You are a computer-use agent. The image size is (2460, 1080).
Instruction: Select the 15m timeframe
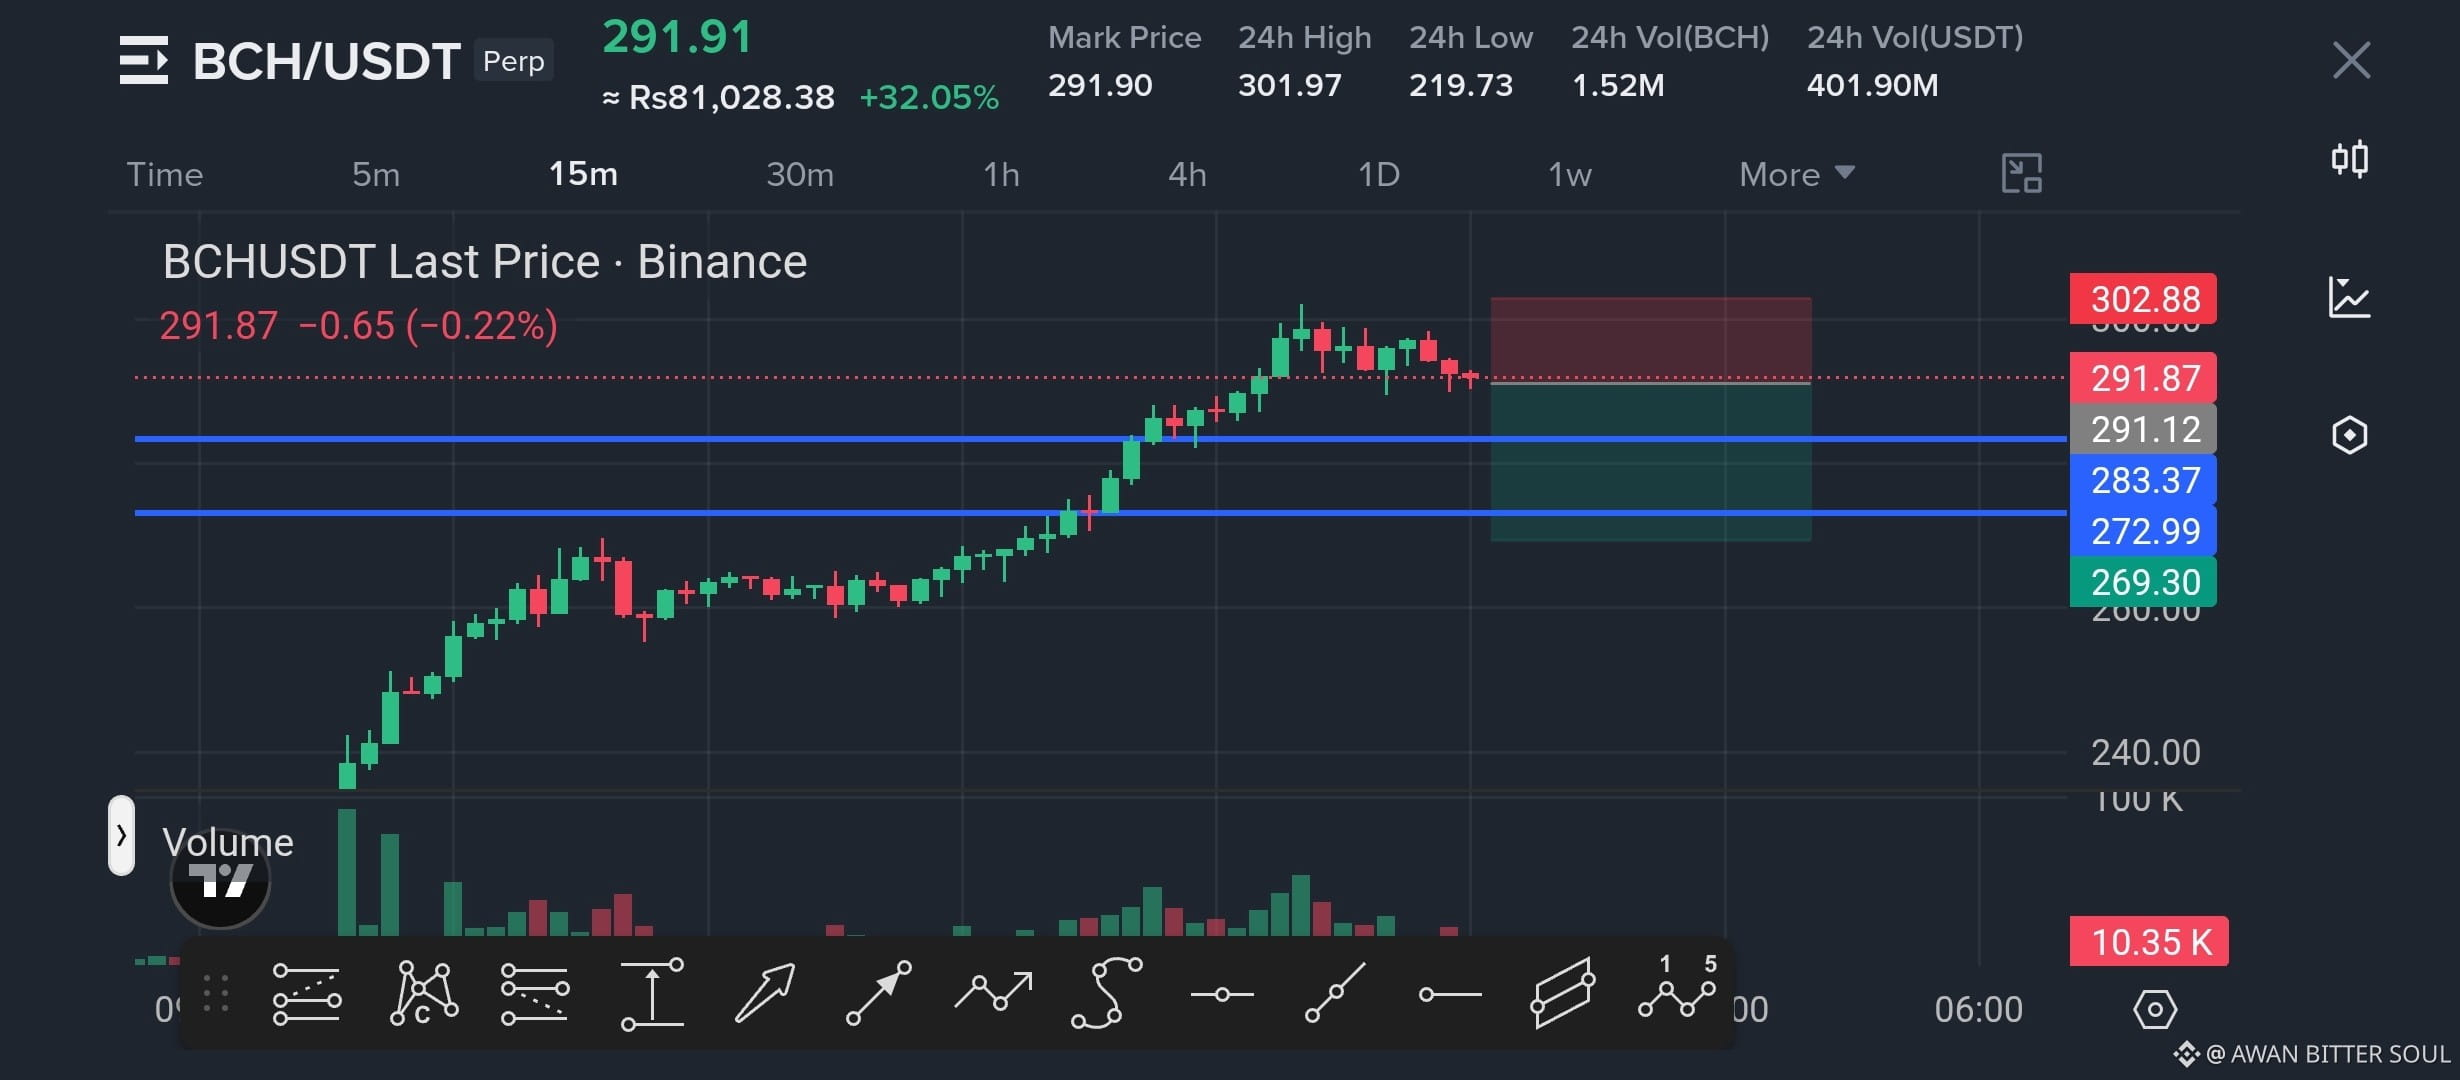click(x=583, y=174)
